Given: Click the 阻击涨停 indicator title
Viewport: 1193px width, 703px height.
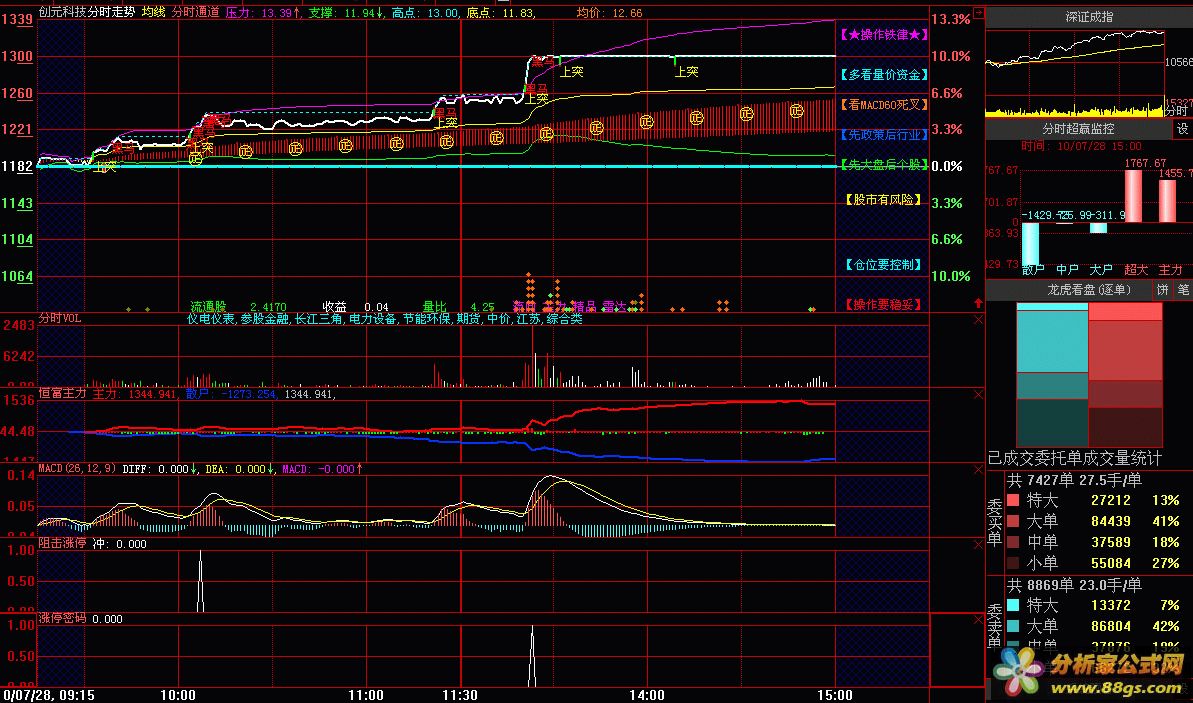Looking at the screenshot, I should (62, 543).
